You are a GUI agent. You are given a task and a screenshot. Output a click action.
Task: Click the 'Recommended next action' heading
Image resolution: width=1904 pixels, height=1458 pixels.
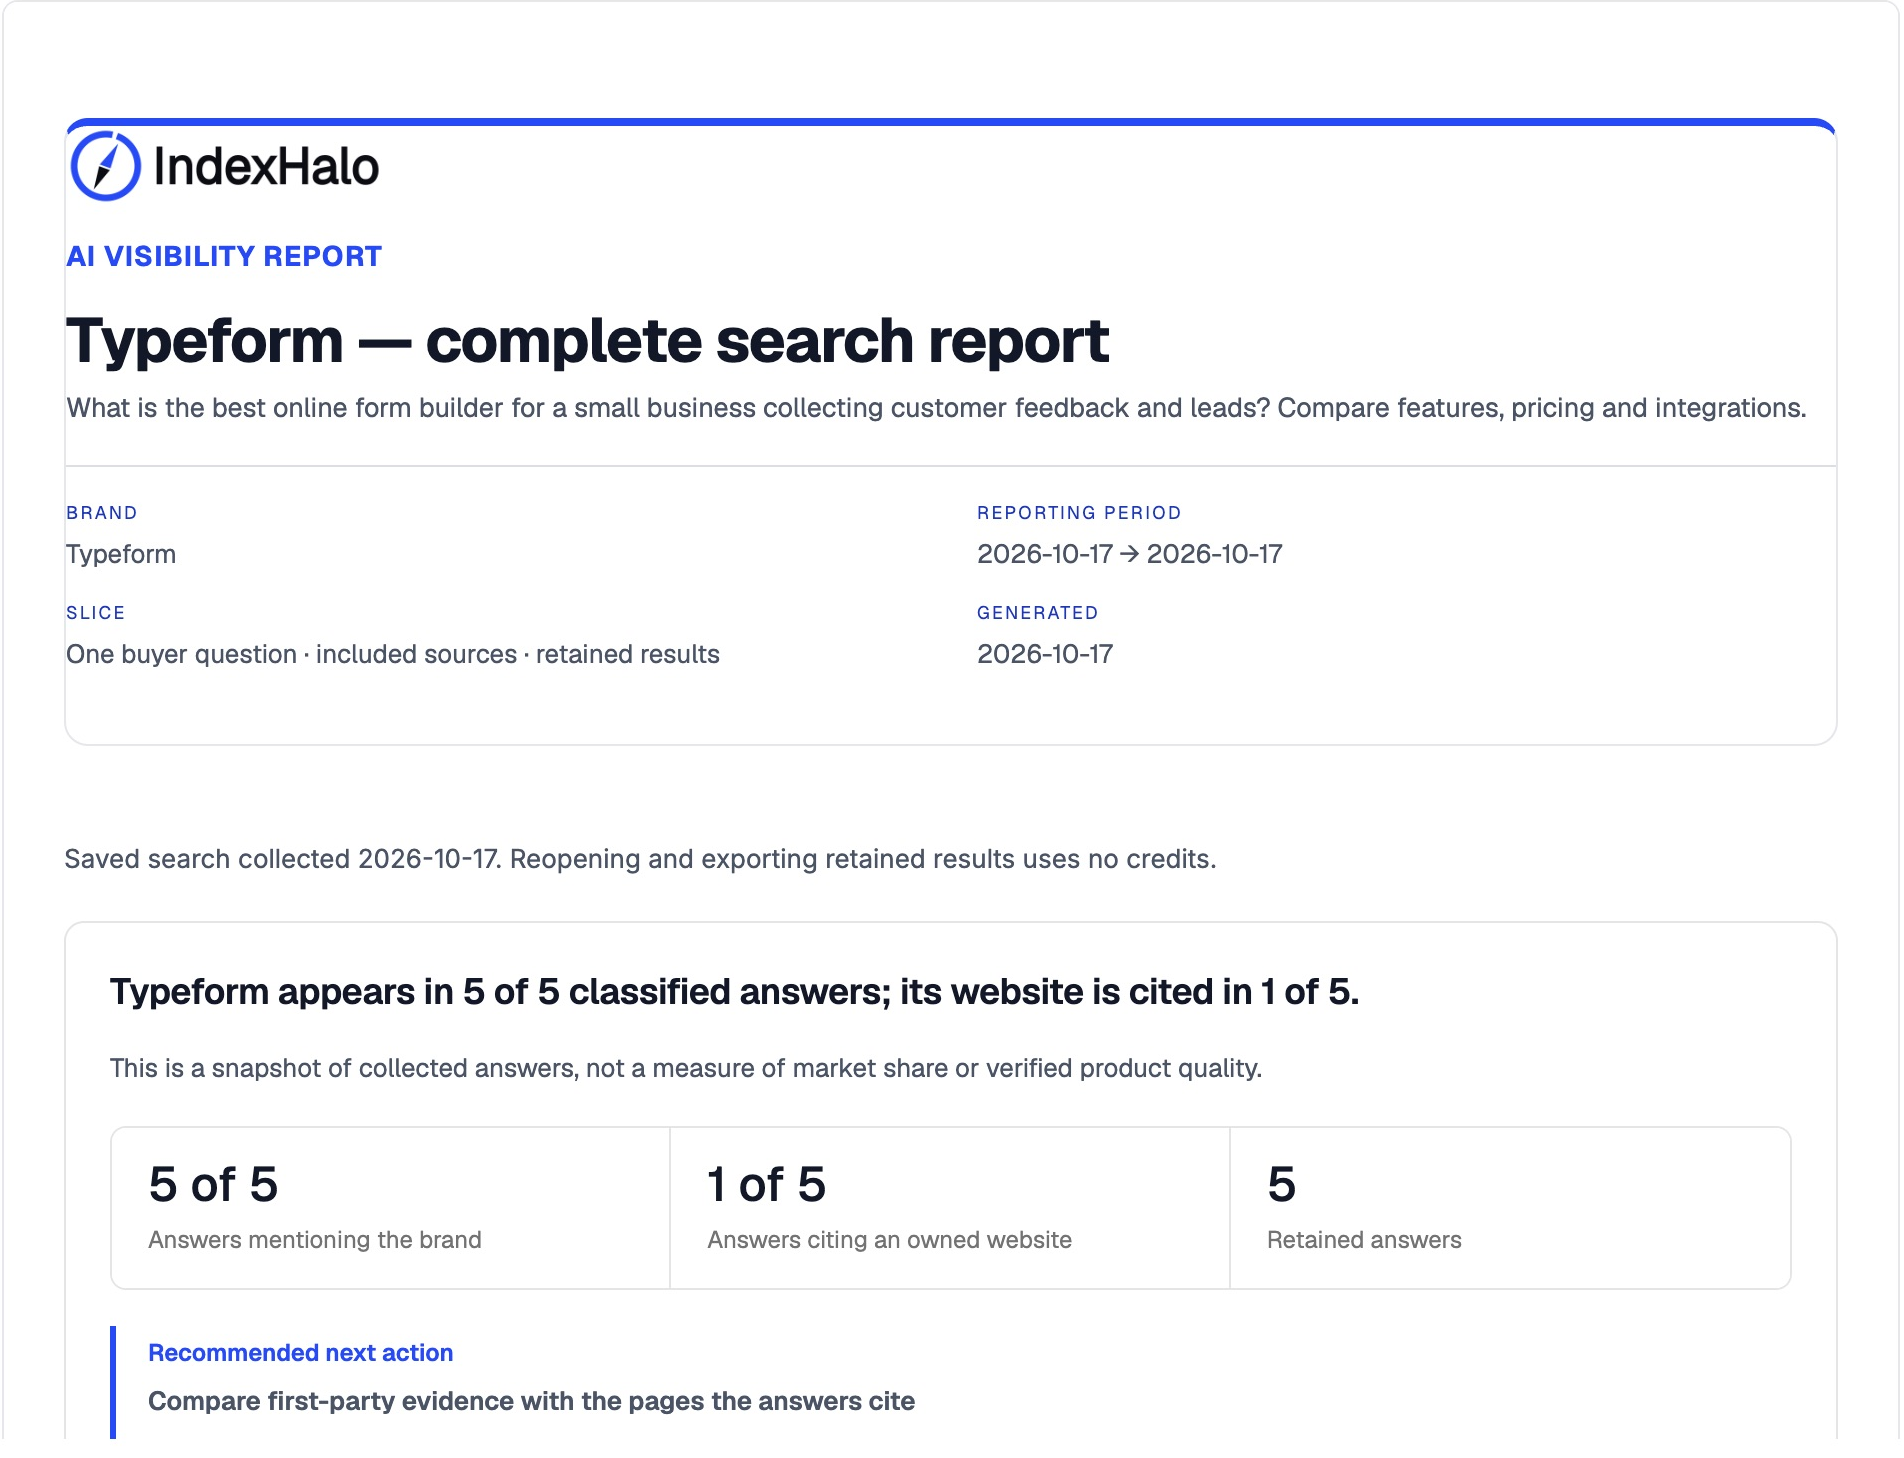(x=301, y=1353)
